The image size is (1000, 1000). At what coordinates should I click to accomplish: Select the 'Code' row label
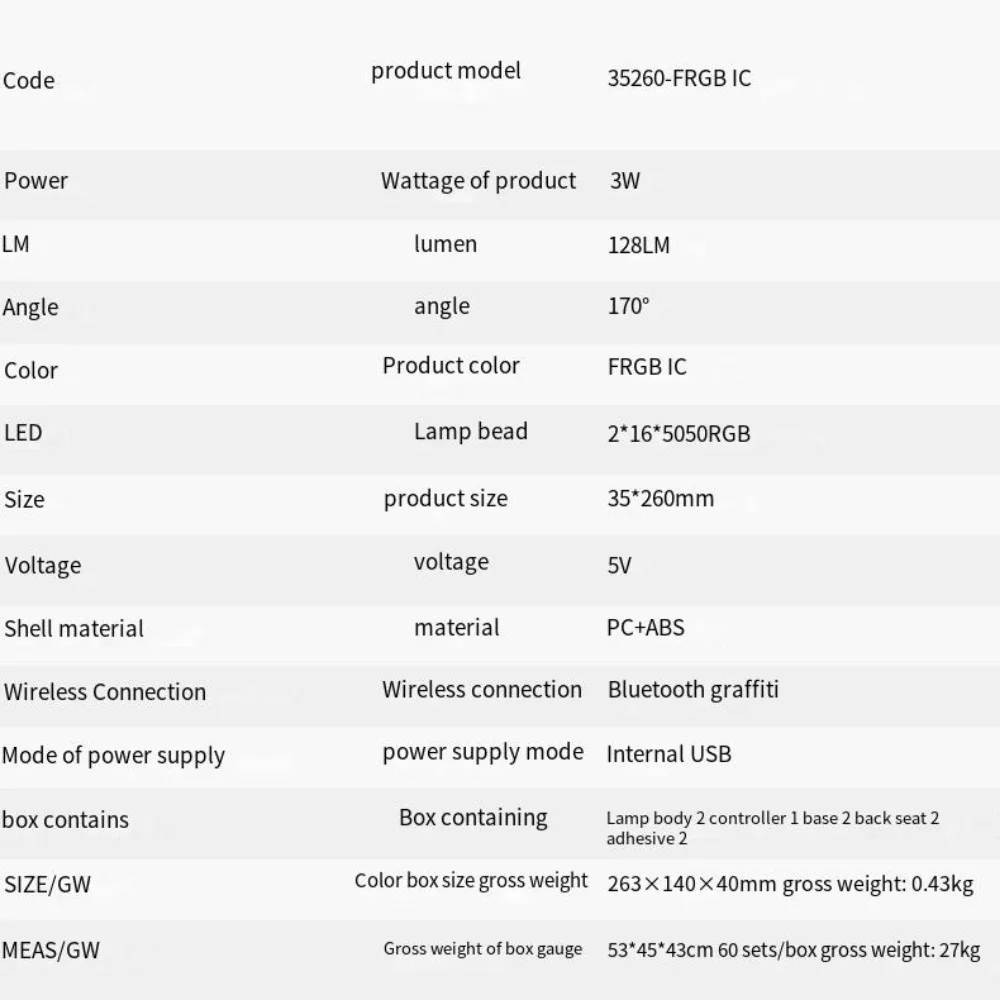tap(29, 81)
